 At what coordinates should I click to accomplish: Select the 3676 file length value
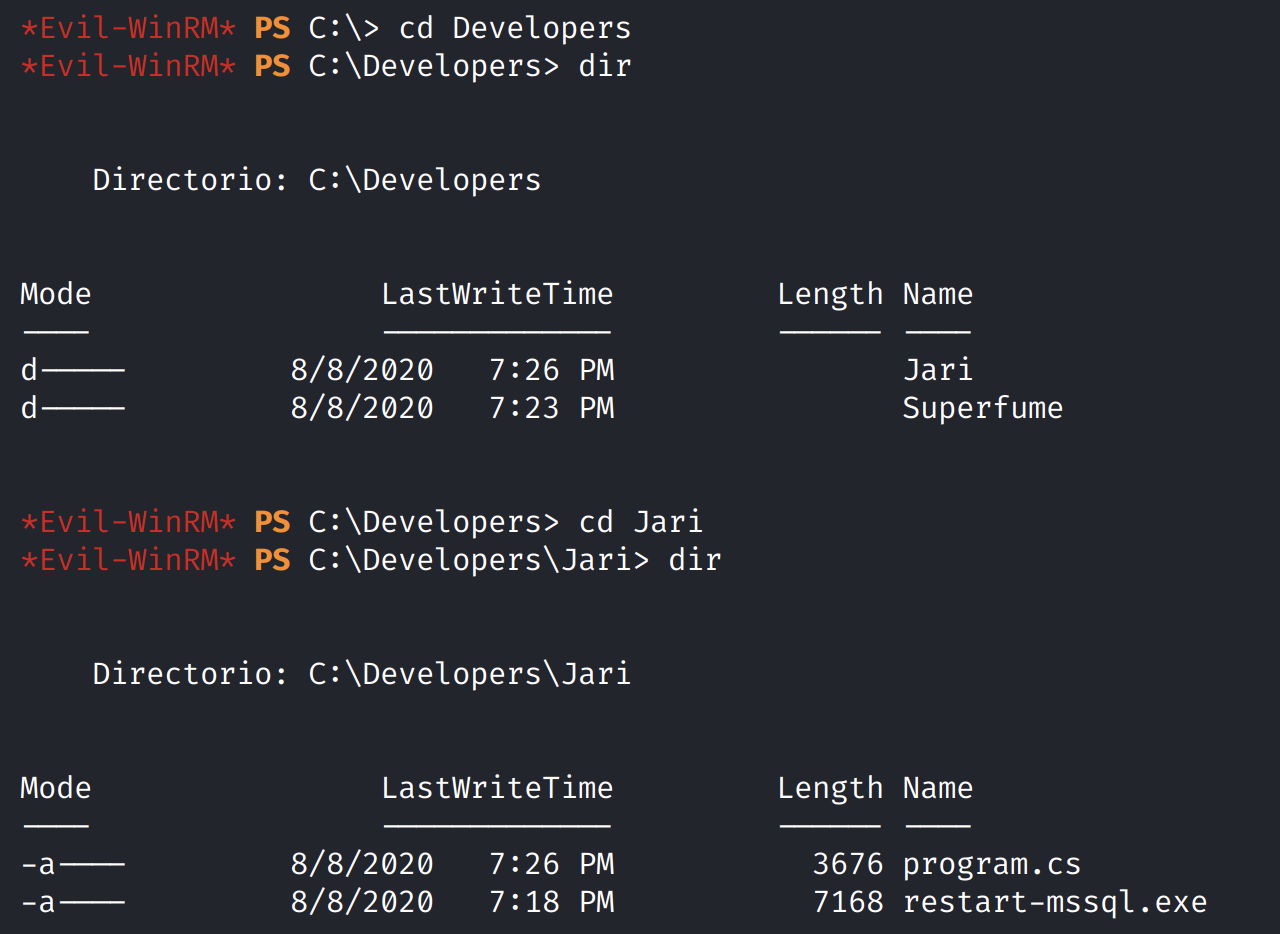pos(848,864)
